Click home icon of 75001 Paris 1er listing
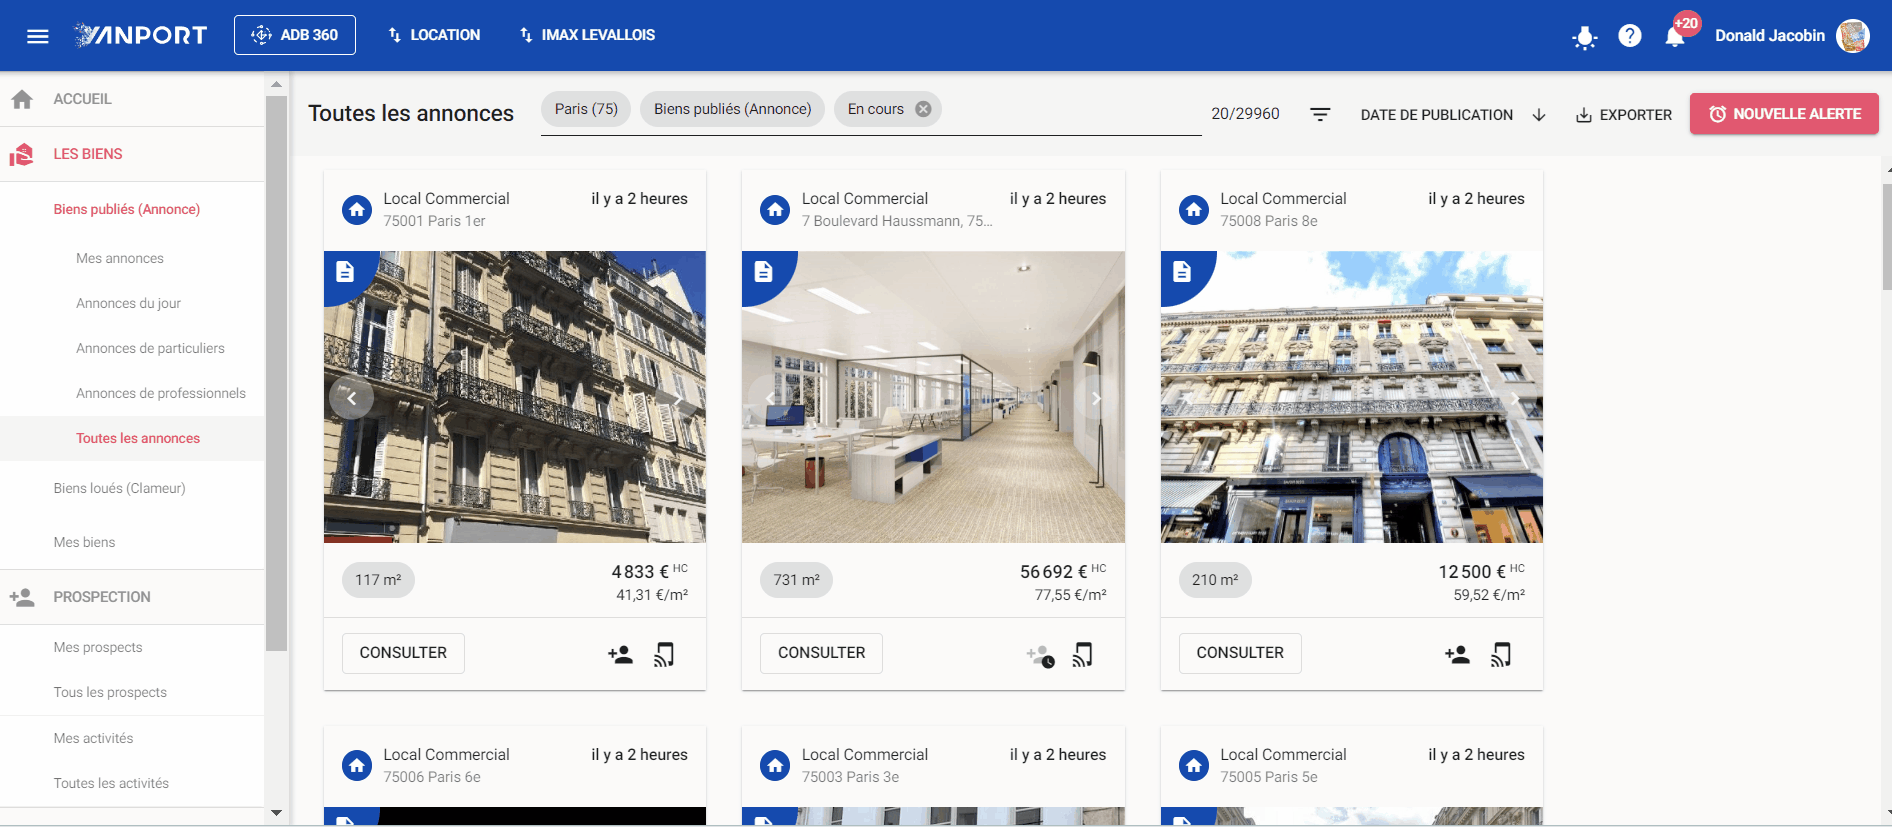1892x827 pixels. pos(357,210)
